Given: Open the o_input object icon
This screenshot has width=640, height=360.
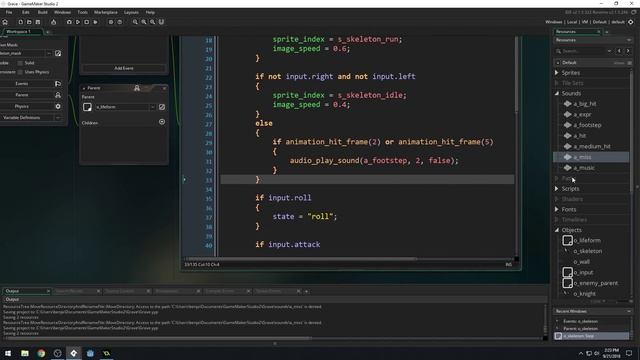Looking at the screenshot, I should pos(567,272).
